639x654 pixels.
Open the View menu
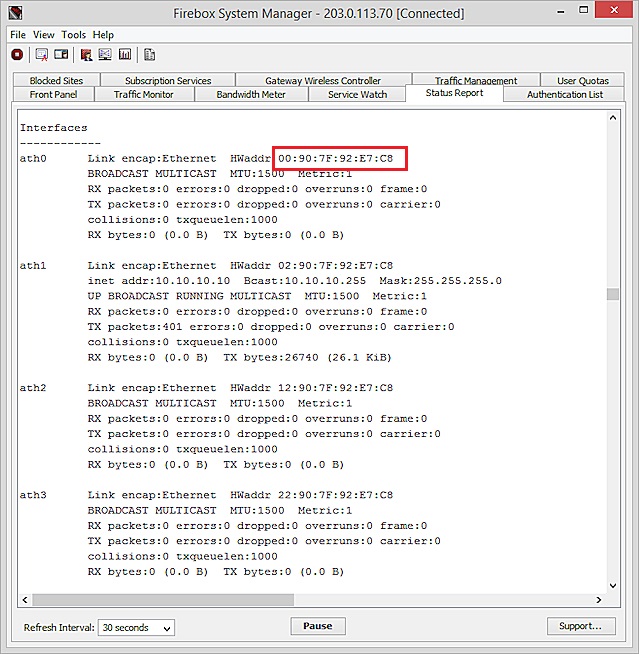44,35
